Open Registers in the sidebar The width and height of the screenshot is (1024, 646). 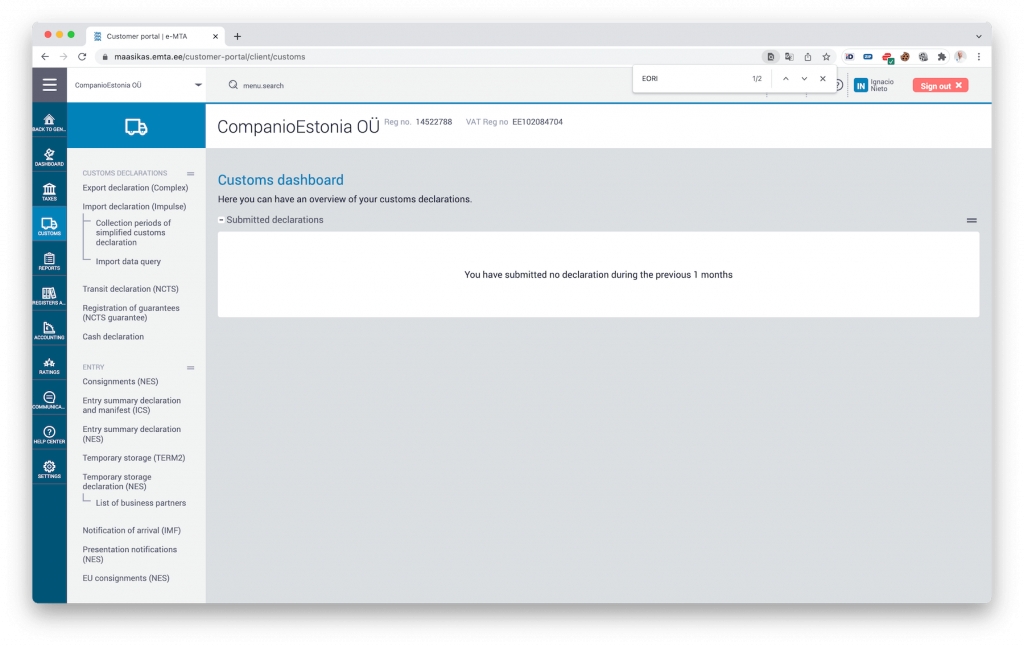point(49,295)
